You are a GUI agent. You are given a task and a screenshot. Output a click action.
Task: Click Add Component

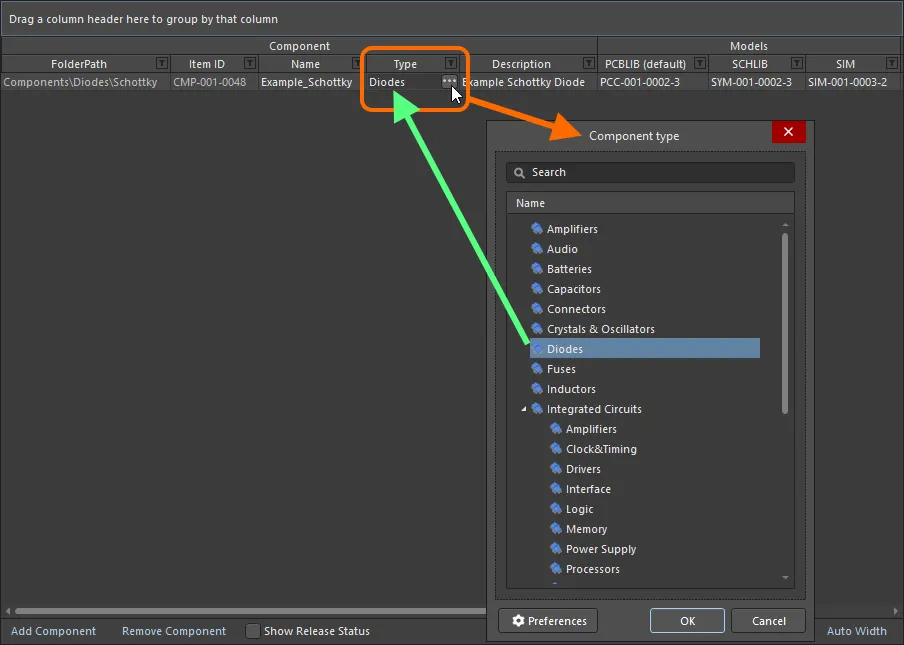(x=54, y=631)
